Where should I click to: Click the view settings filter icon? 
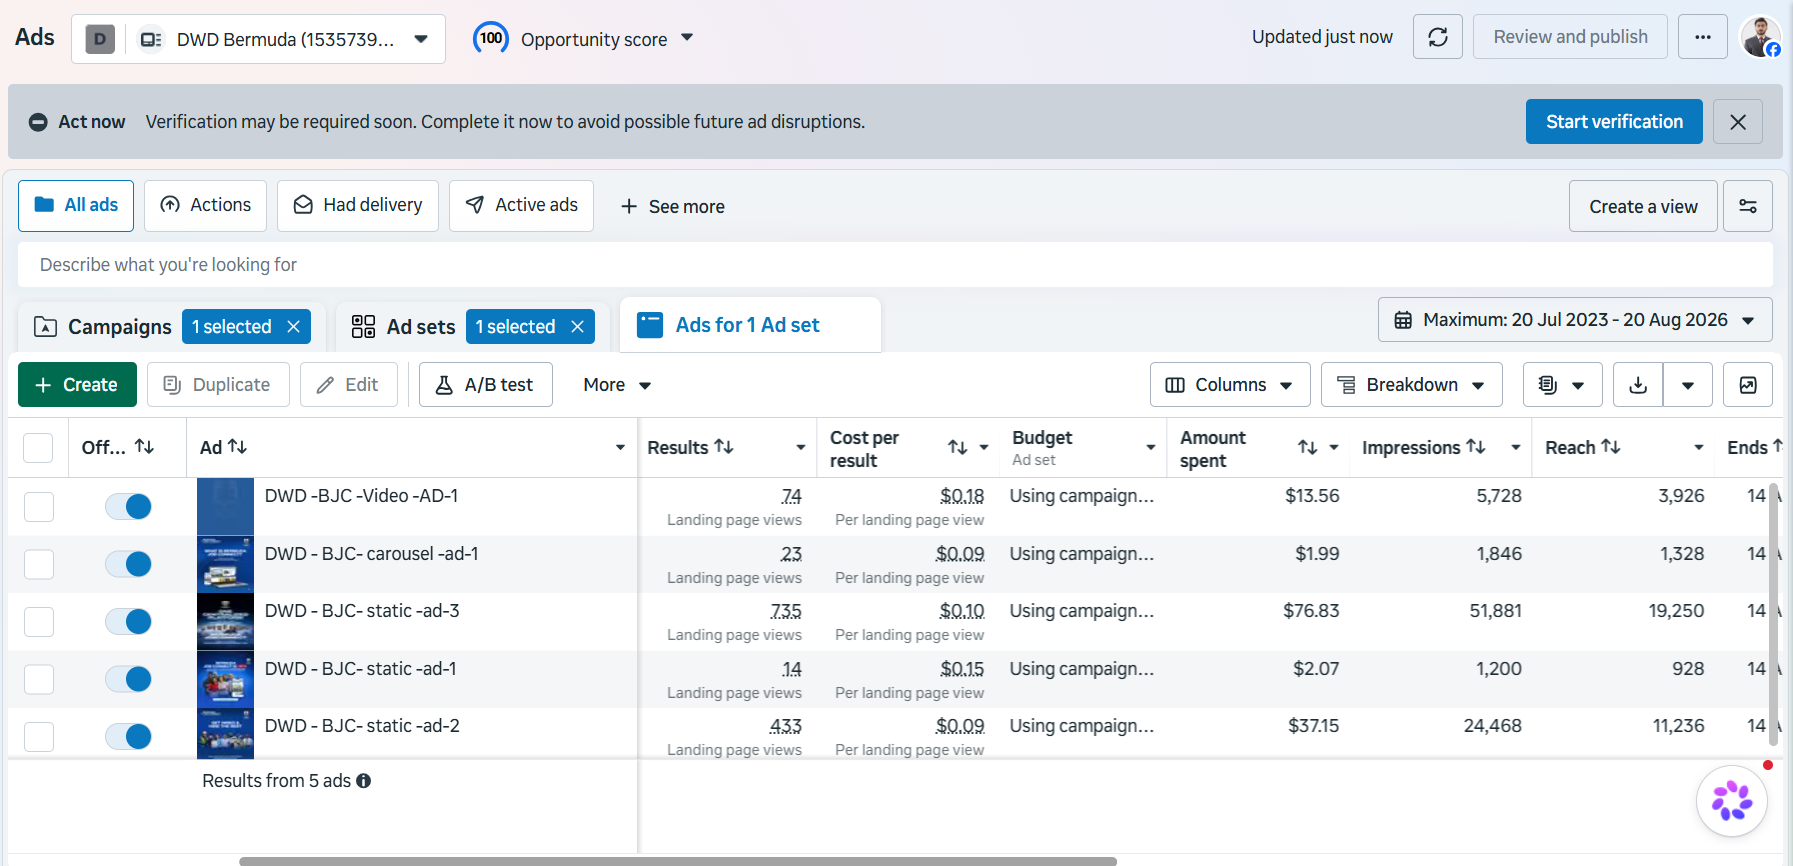click(x=1748, y=206)
